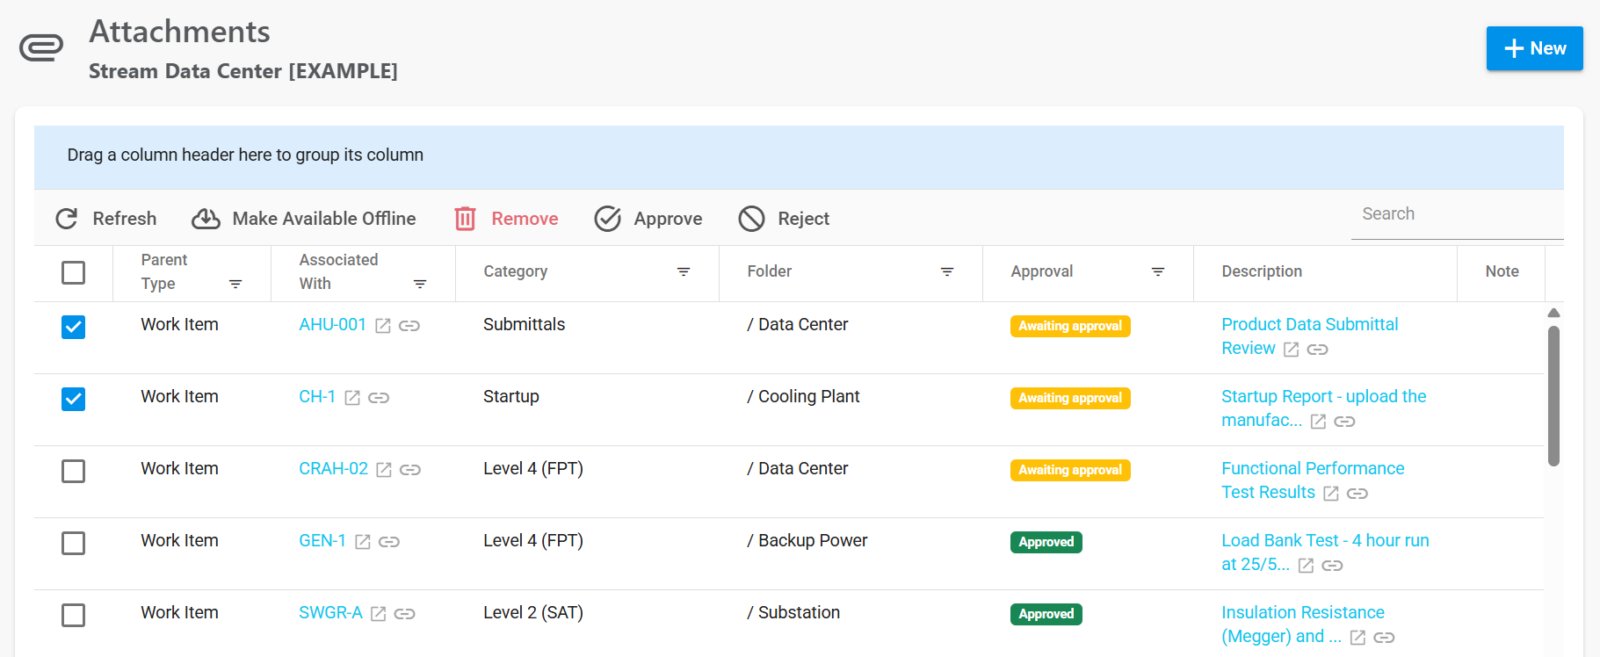Open Folder column filter
The image size is (1600, 657).
pos(947,272)
